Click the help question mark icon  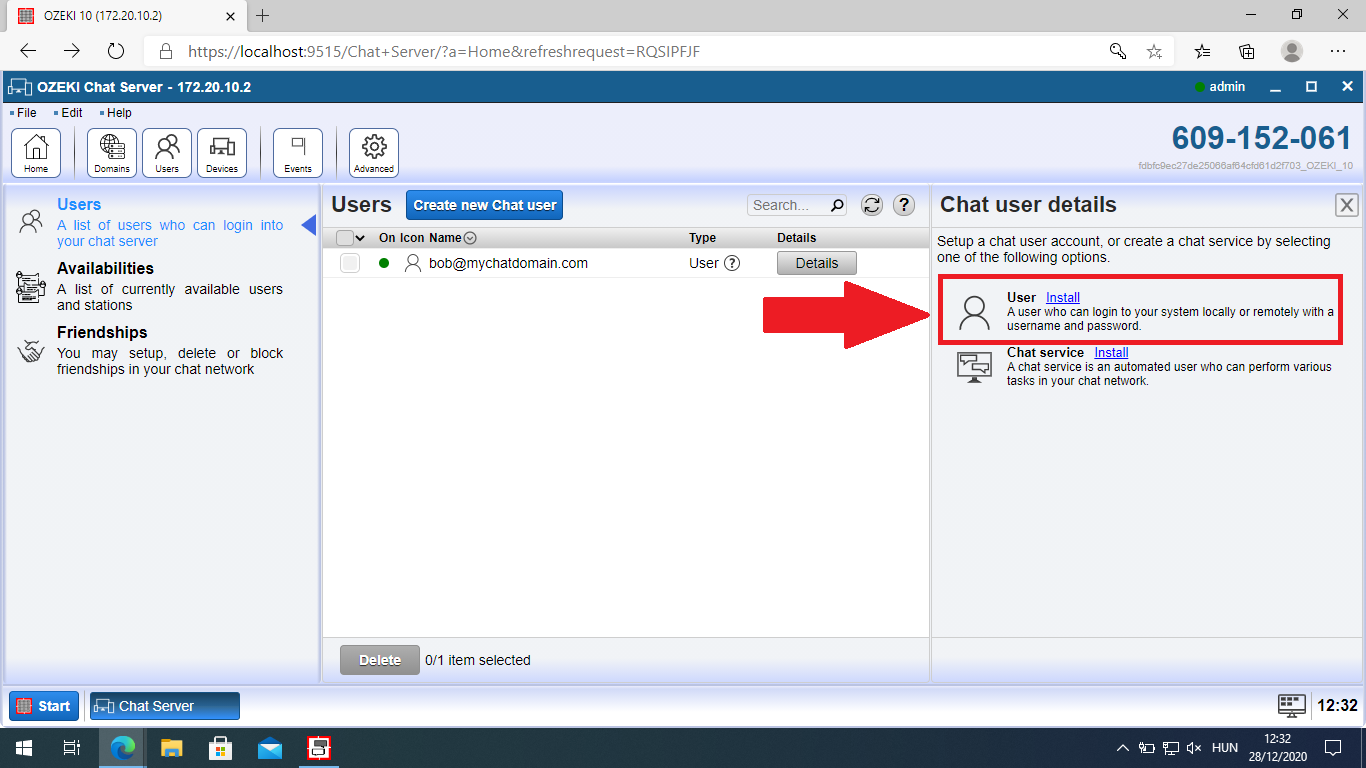[x=904, y=205]
